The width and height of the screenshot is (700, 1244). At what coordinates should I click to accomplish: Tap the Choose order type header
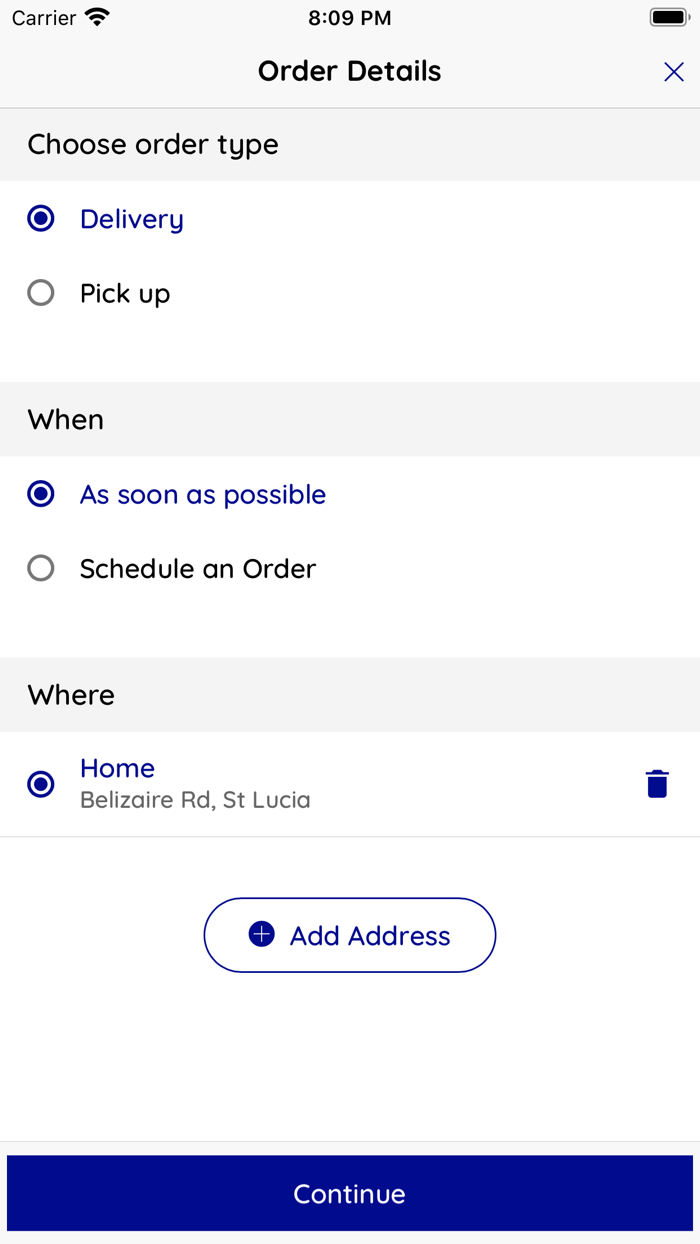[x=153, y=145]
